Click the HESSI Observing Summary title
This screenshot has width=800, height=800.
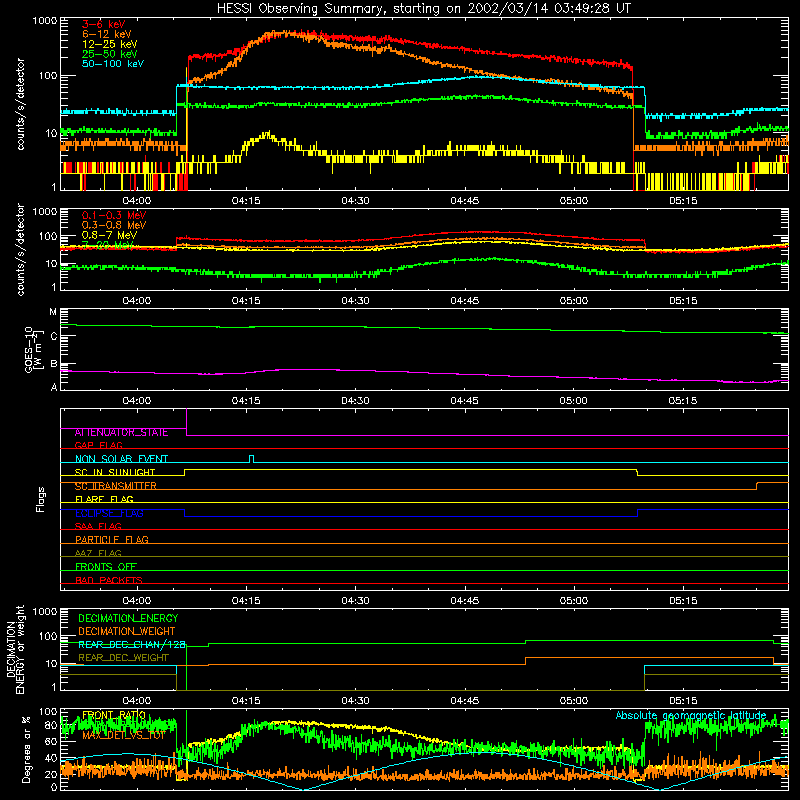tap(423, 9)
